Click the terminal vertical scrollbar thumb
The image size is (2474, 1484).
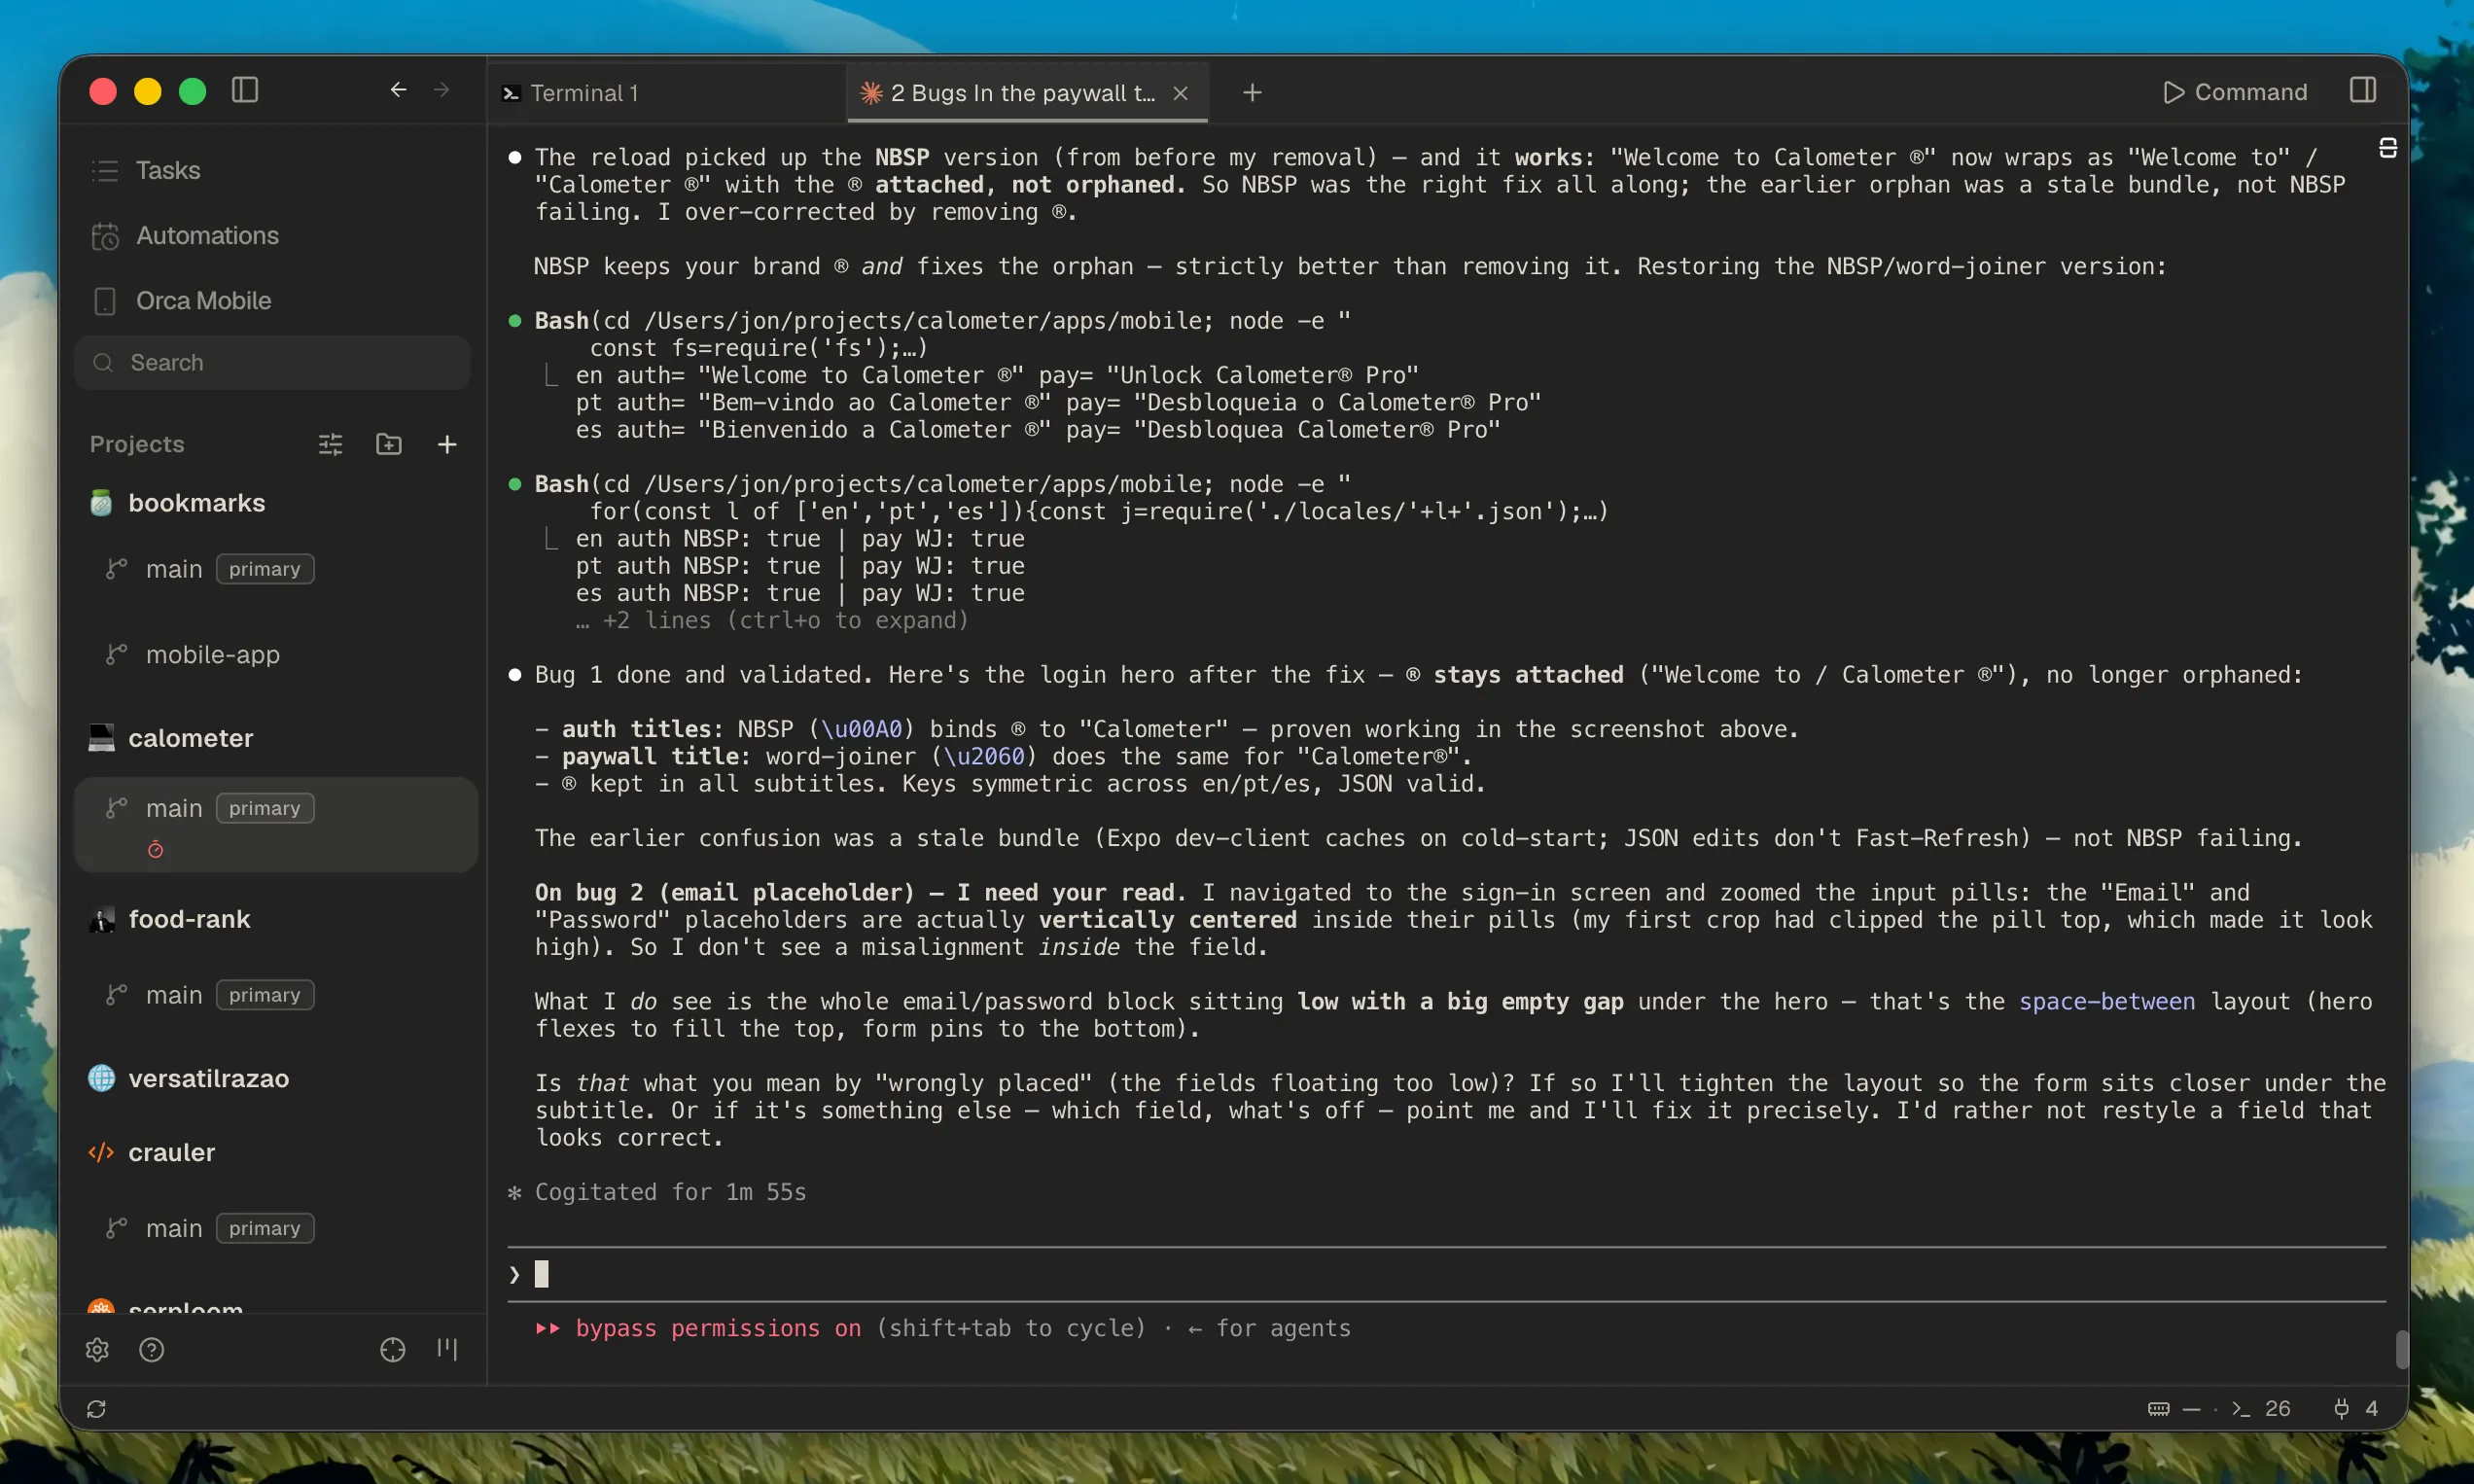(x=2402, y=1349)
